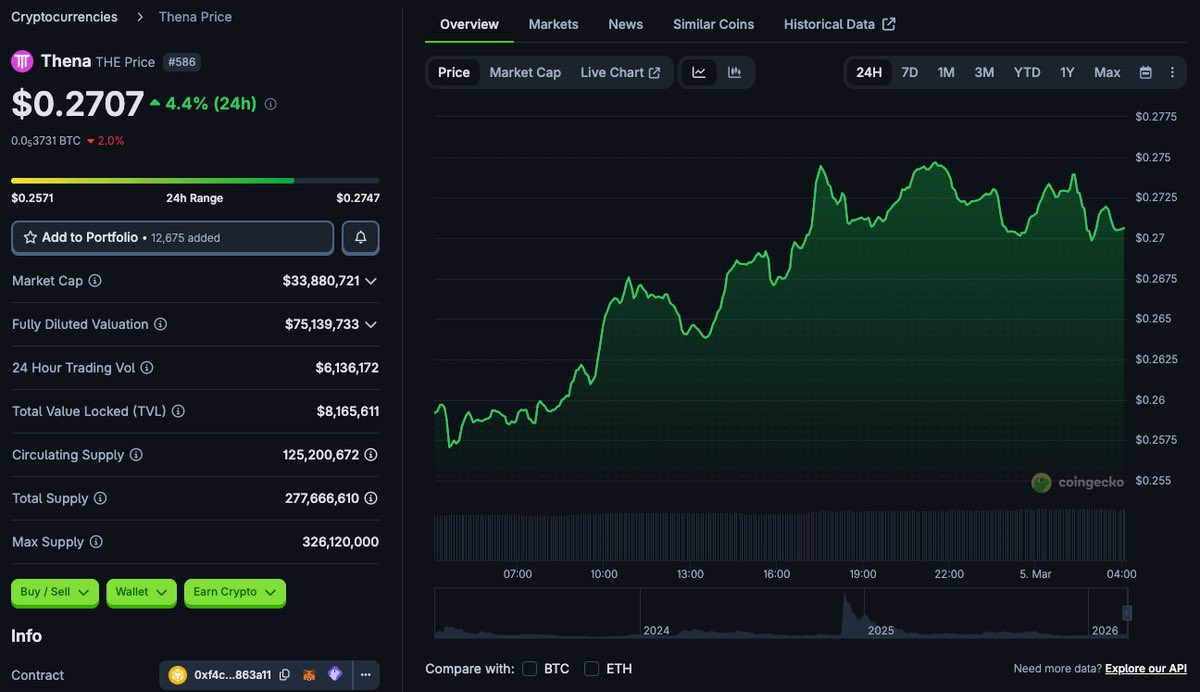
Task: Click the Market Cap info icon
Action: [x=94, y=281]
